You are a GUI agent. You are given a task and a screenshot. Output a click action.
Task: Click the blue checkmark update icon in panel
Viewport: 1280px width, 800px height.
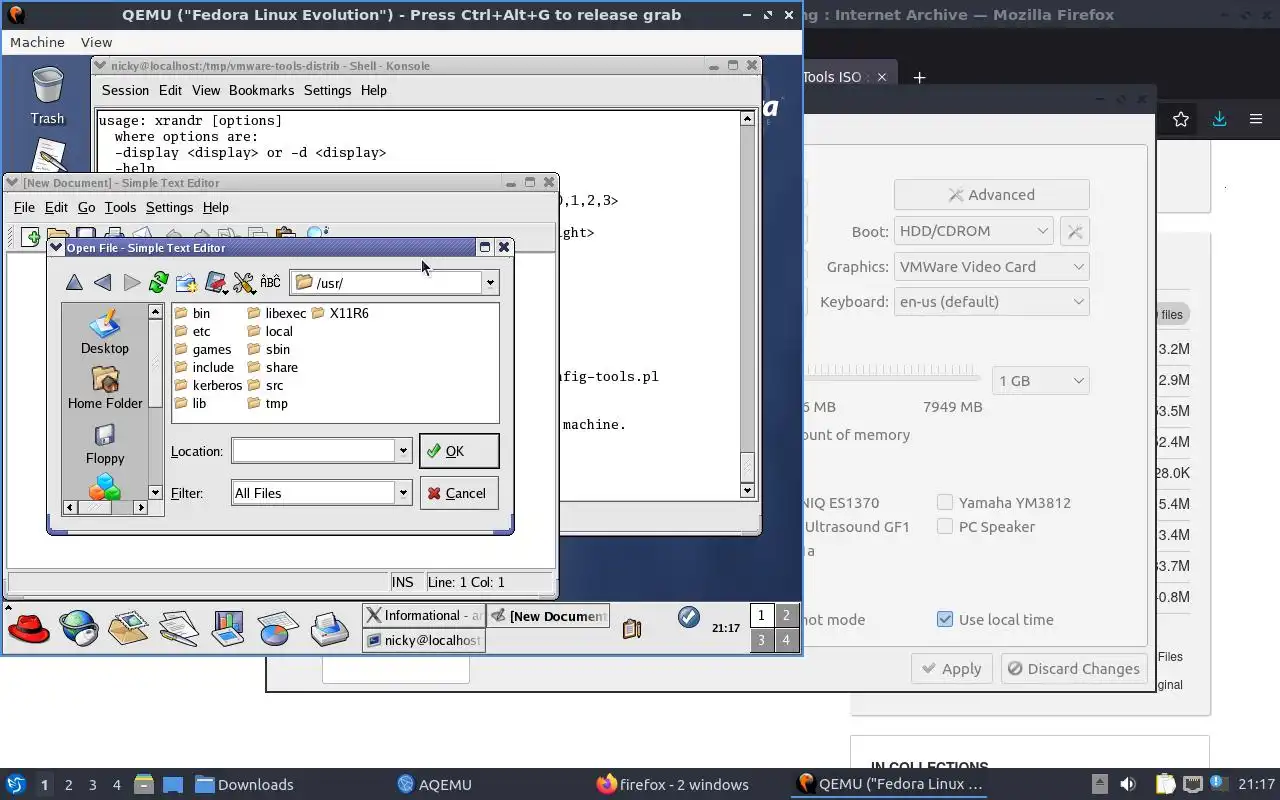pyautogui.click(x=688, y=617)
